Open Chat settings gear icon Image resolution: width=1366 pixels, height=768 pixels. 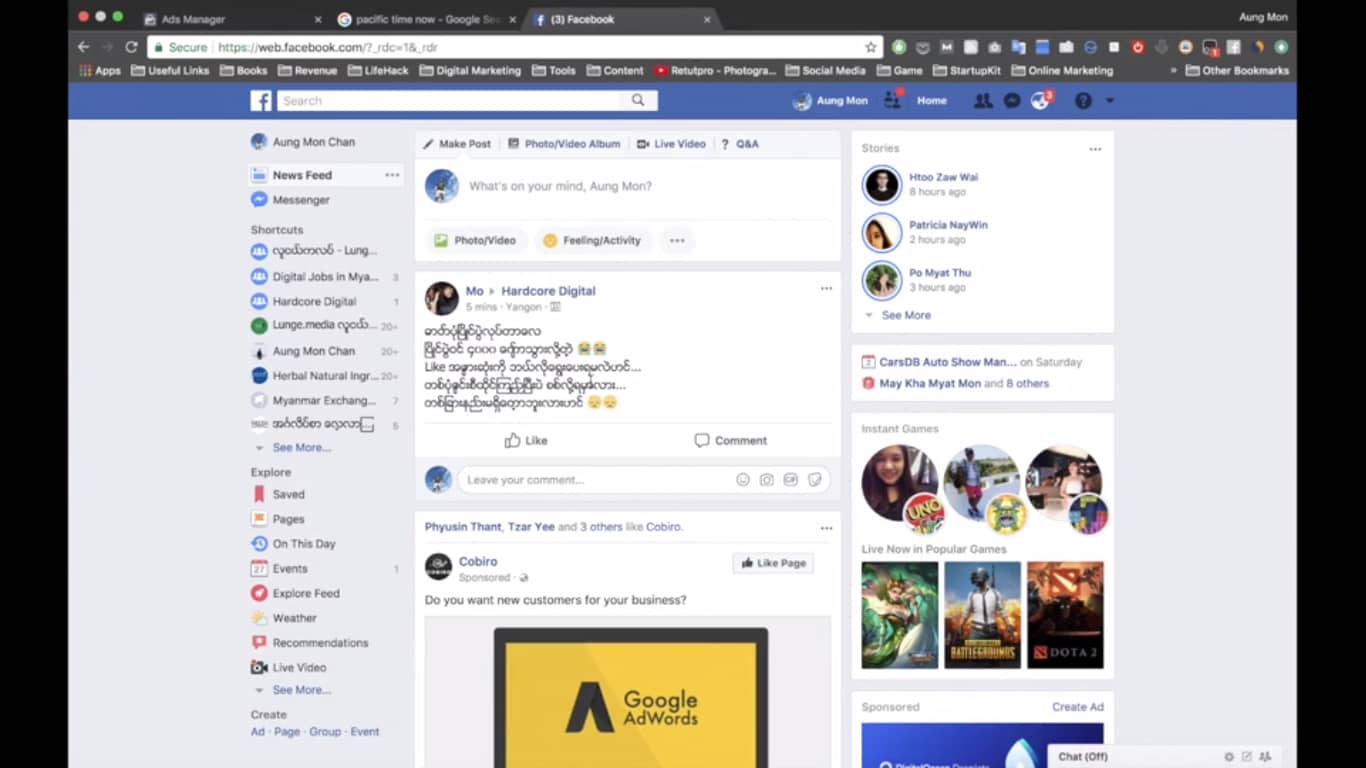click(x=1229, y=757)
